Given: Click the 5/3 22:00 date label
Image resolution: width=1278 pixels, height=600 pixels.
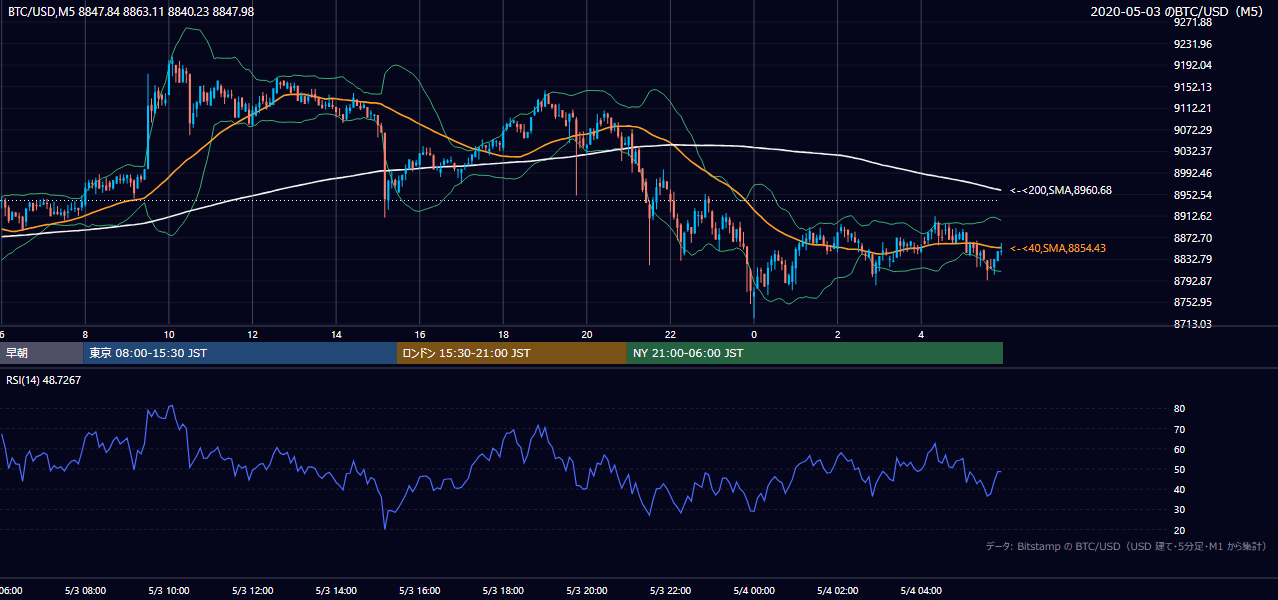Looking at the screenshot, I should [x=670, y=591].
